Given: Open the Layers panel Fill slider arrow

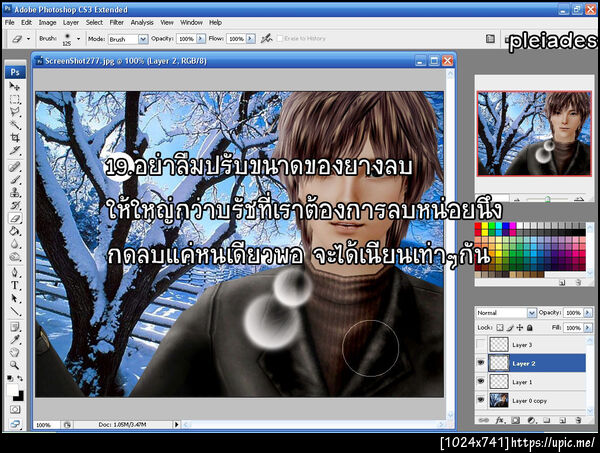Looking at the screenshot, I should (588, 328).
